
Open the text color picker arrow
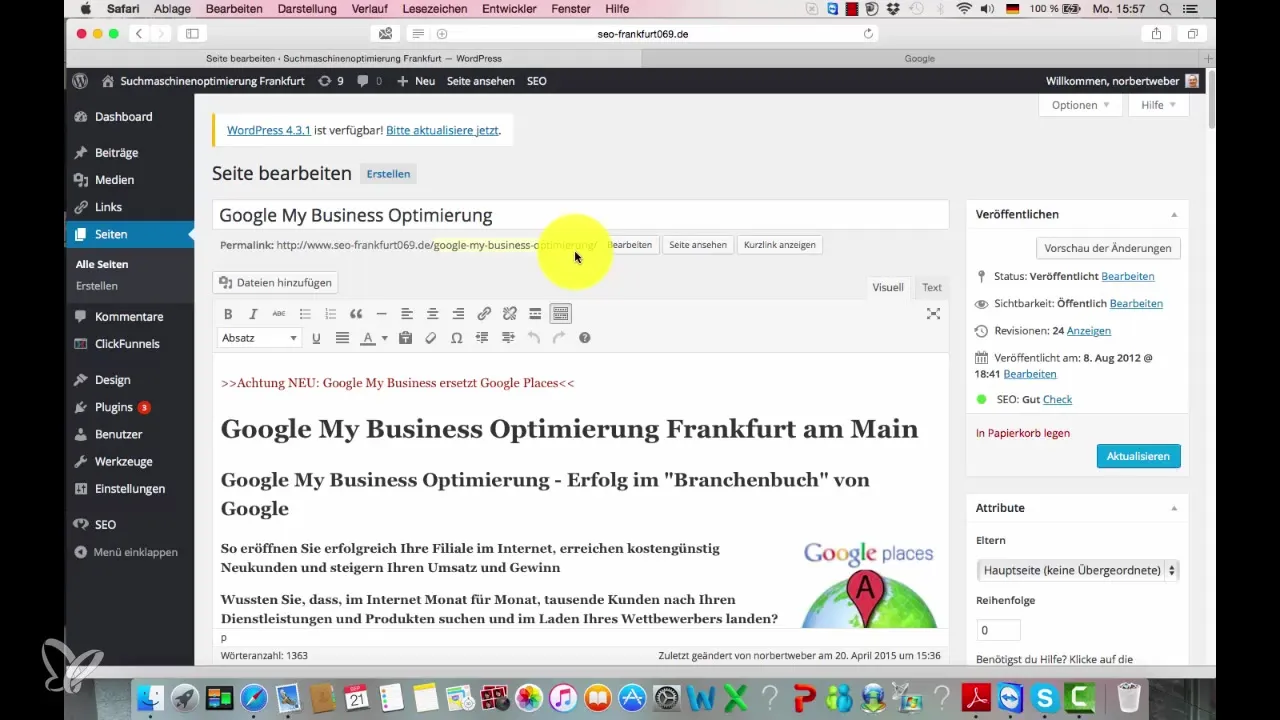coord(384,338)
